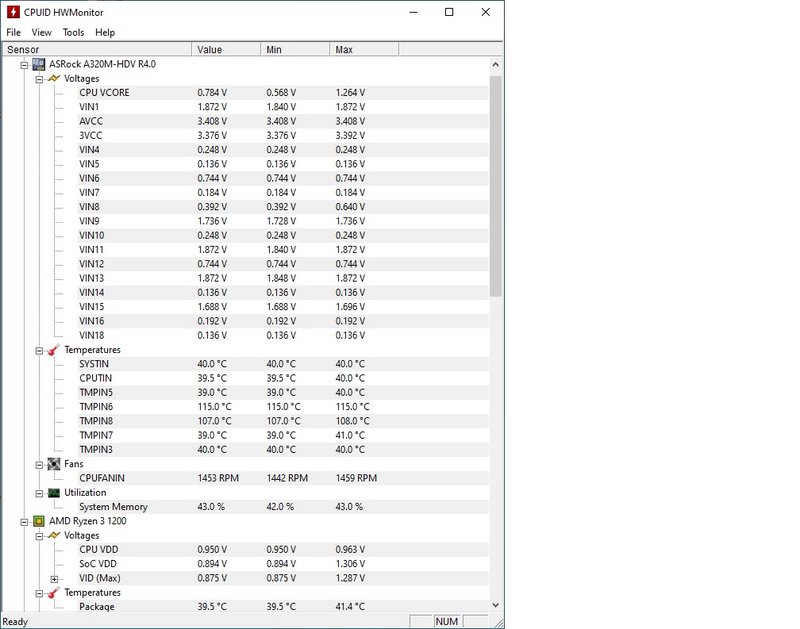800x629 pixels.
Task: Open the Help menu
Action: coord(105,32)
